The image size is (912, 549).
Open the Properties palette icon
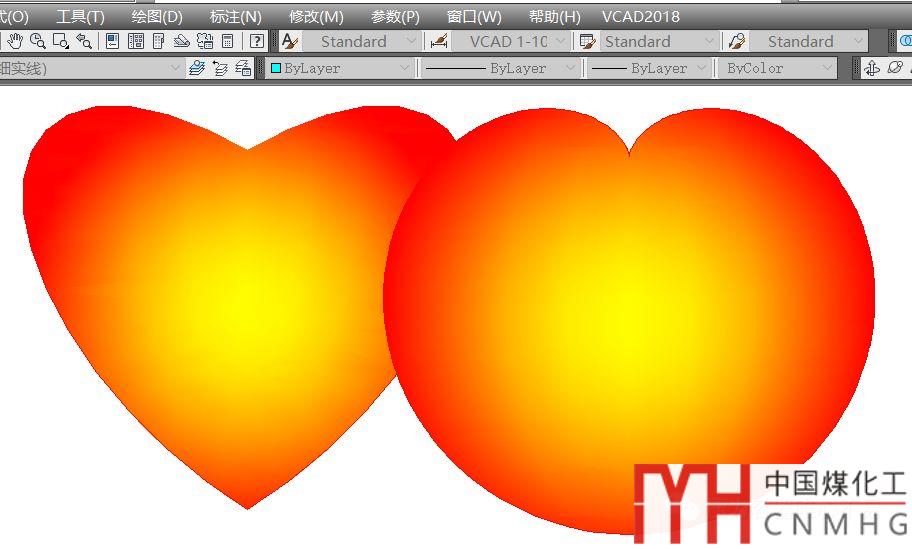pyautogui.click(x=113, y=41)
